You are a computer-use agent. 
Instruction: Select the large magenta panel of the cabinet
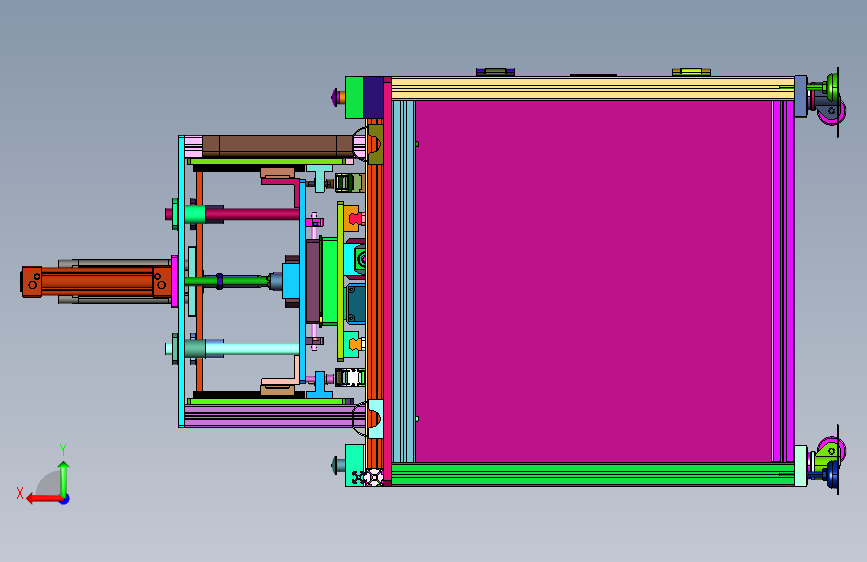tap(593, 281)
